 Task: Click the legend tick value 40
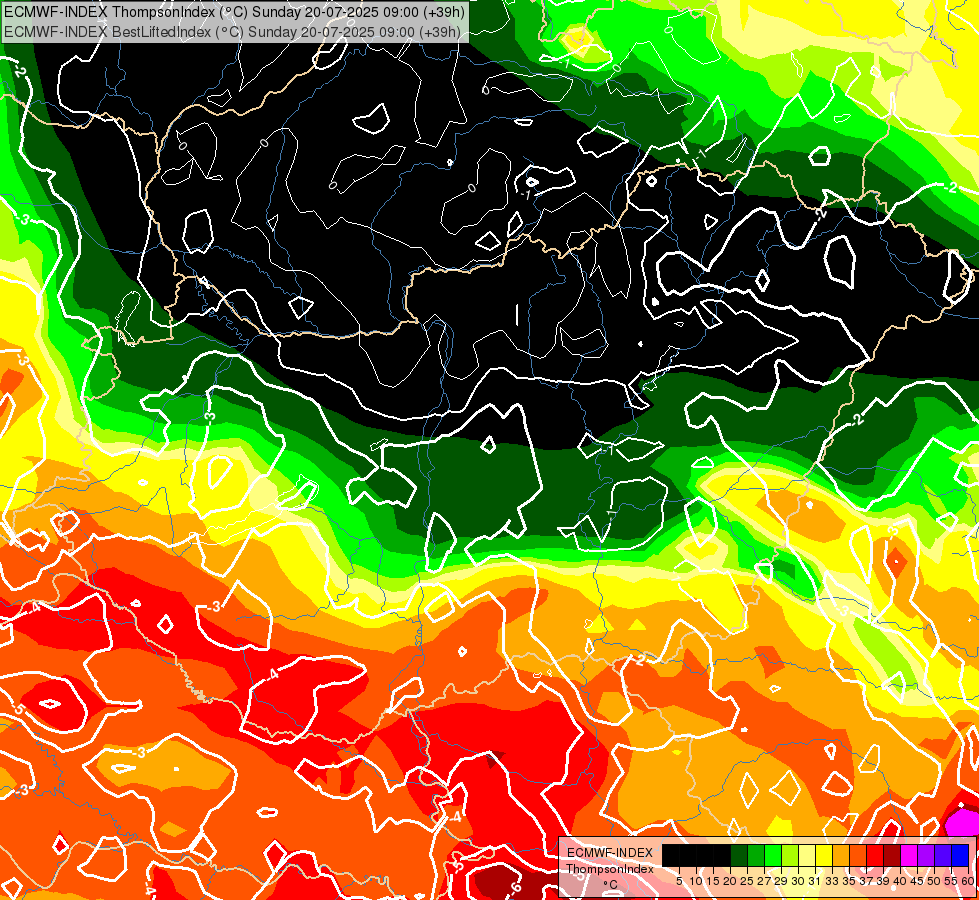click(x=900, y=881)
